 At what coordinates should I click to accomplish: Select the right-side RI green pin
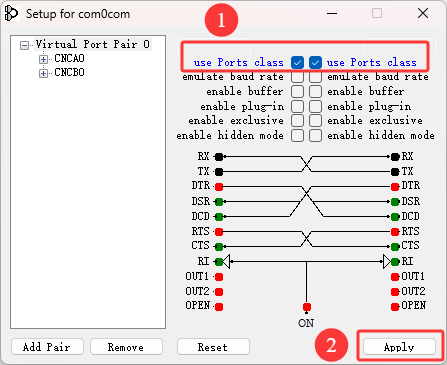coord(395,262)
